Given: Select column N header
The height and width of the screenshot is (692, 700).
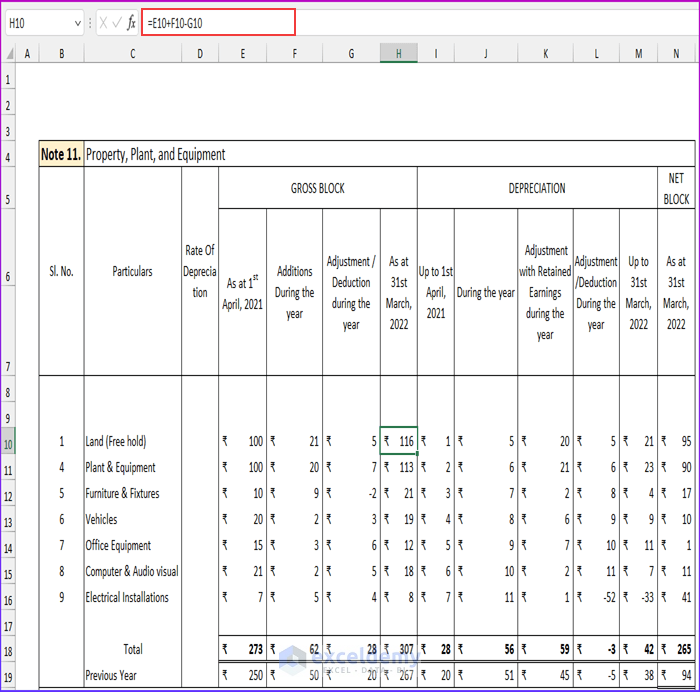Looking at the screenshot, I should [675, 53].
